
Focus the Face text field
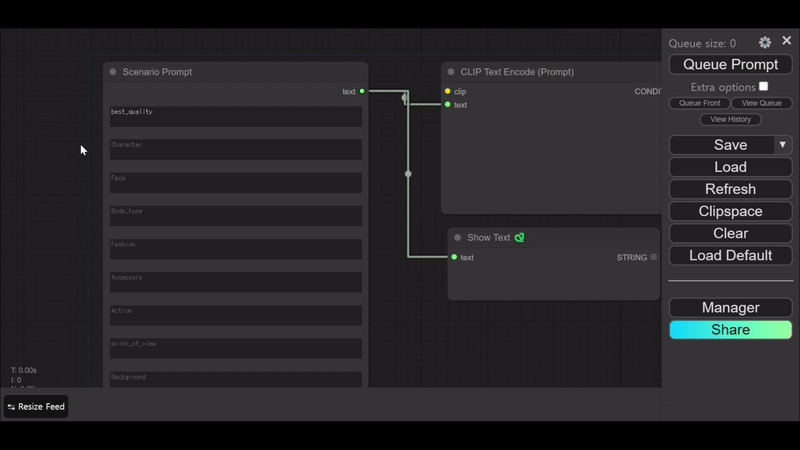click(236, 183)
